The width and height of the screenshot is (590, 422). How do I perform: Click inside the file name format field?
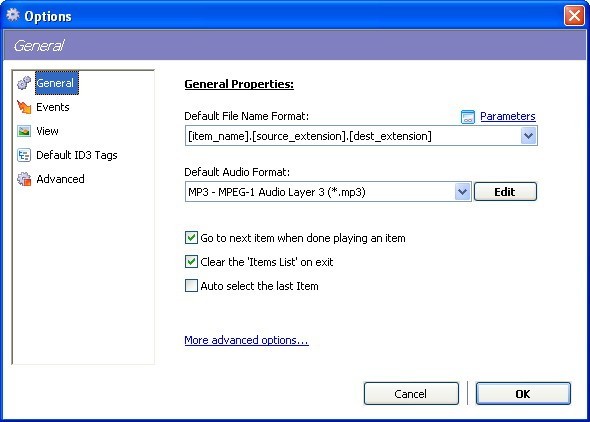(353, 136)
